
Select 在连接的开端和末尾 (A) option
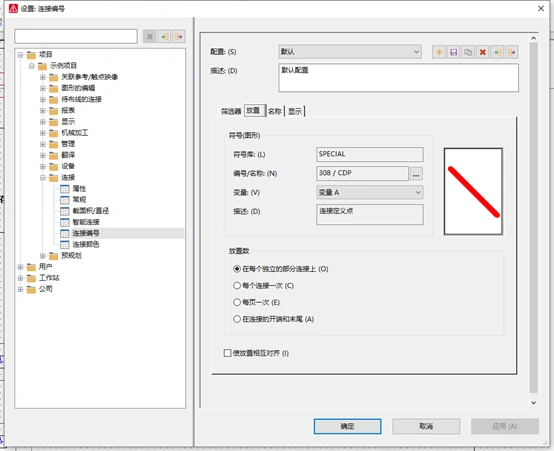click(x=237, y=319)
